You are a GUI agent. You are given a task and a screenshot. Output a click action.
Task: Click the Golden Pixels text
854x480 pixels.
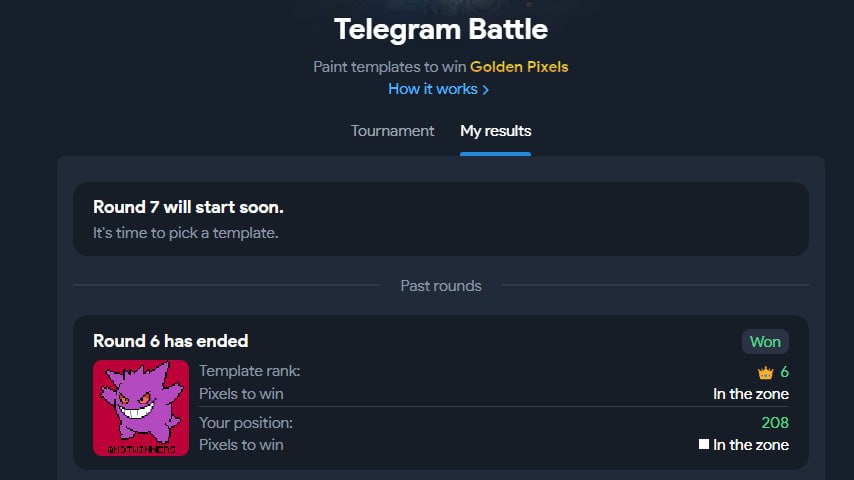[519, 66]
